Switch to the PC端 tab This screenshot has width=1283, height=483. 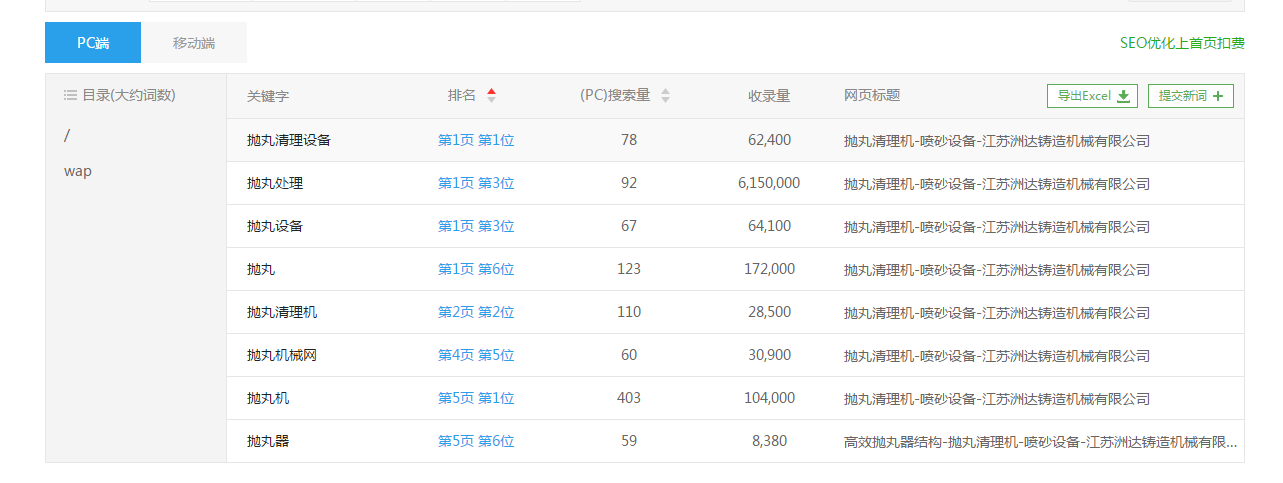coord(93,43)
